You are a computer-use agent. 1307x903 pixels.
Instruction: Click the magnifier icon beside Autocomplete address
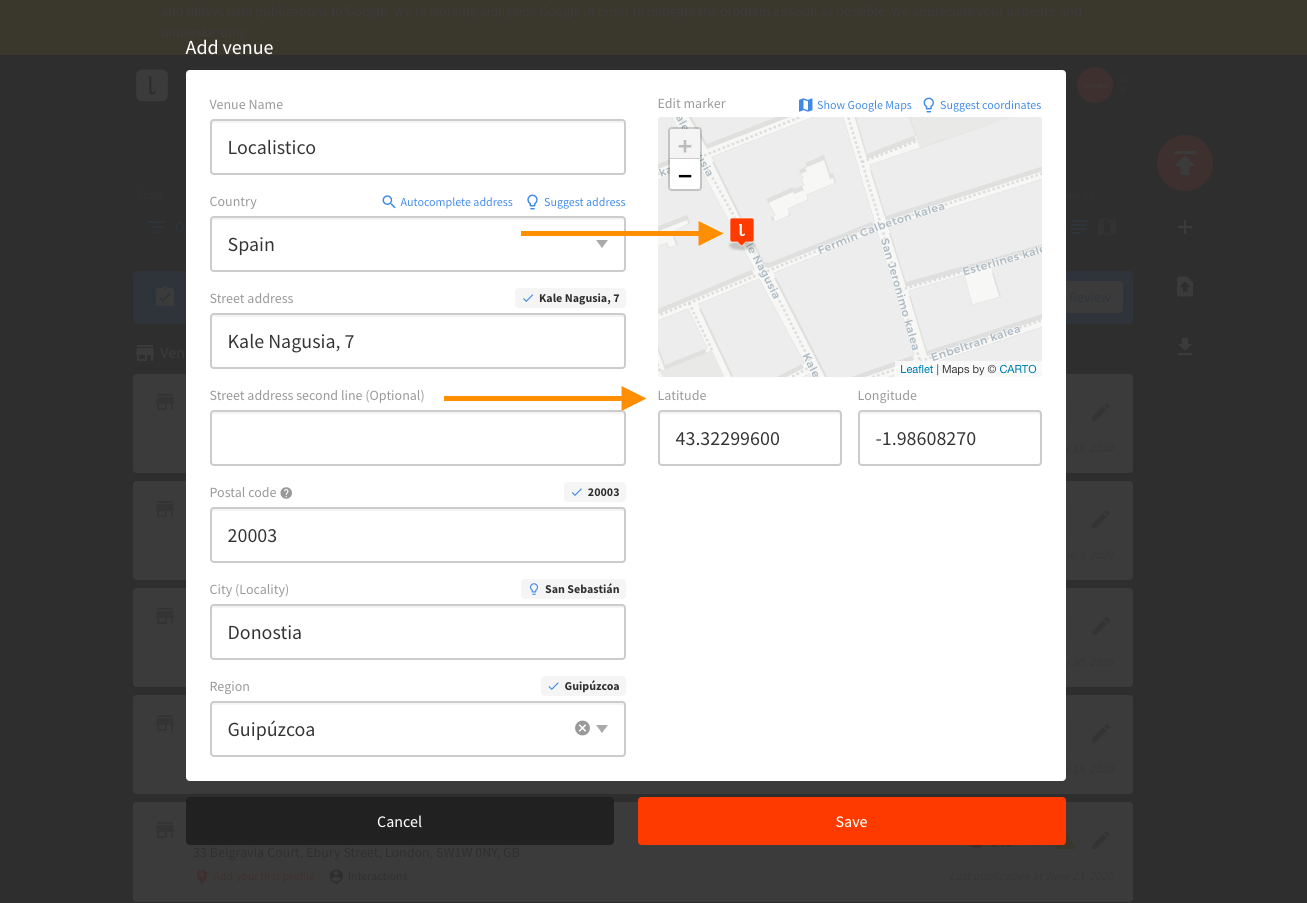(x=389, y=202)
